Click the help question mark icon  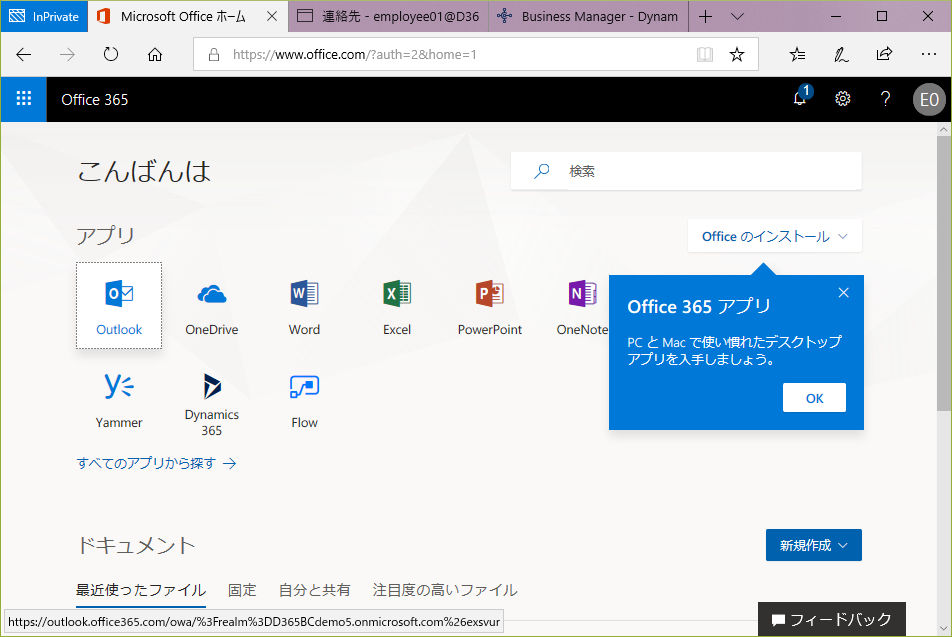(885, 99)
